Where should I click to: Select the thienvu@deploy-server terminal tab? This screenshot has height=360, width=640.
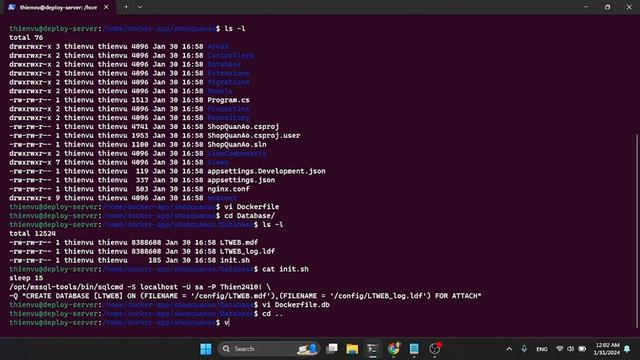(59, 7)
